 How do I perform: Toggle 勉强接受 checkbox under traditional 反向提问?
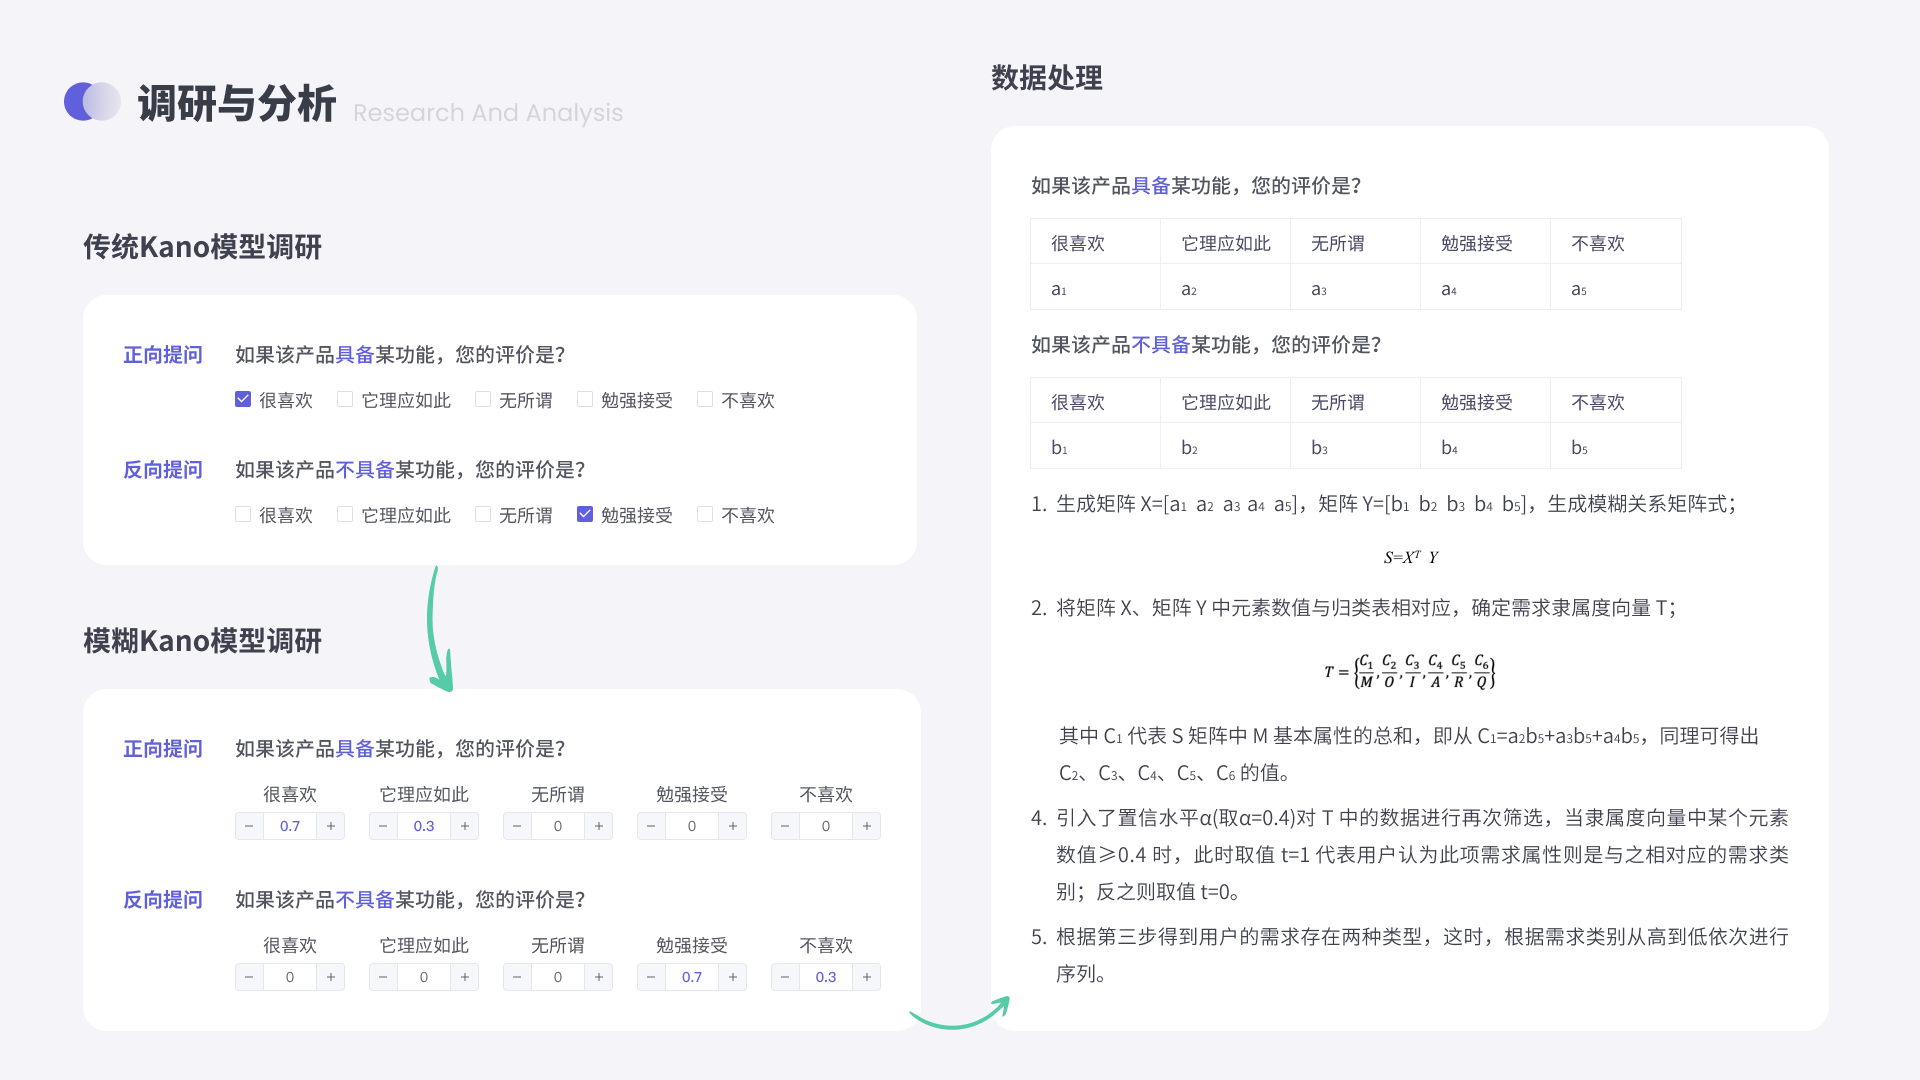tap(585, 515)
